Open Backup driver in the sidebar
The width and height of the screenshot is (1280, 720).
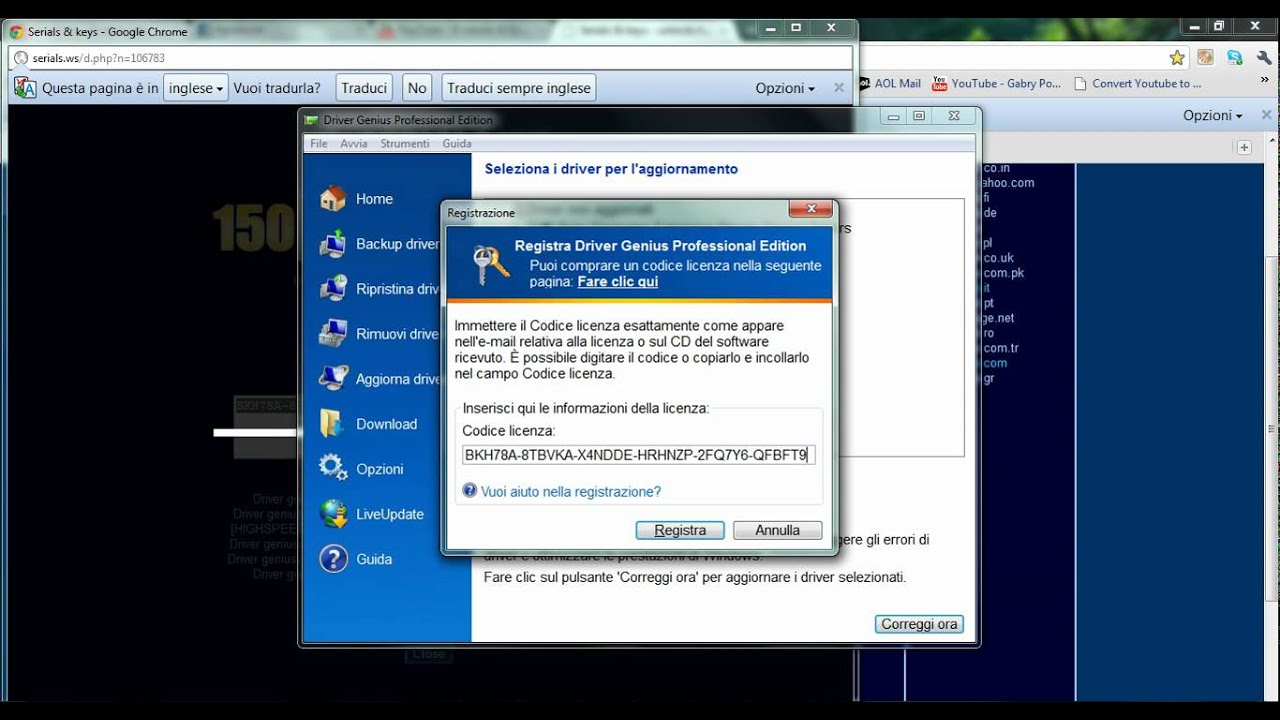point(380,244)
